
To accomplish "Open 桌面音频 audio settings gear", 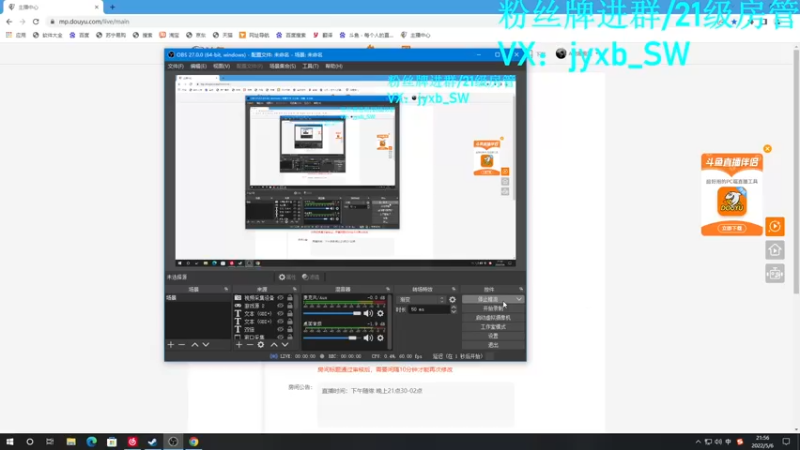I will 380,338.
